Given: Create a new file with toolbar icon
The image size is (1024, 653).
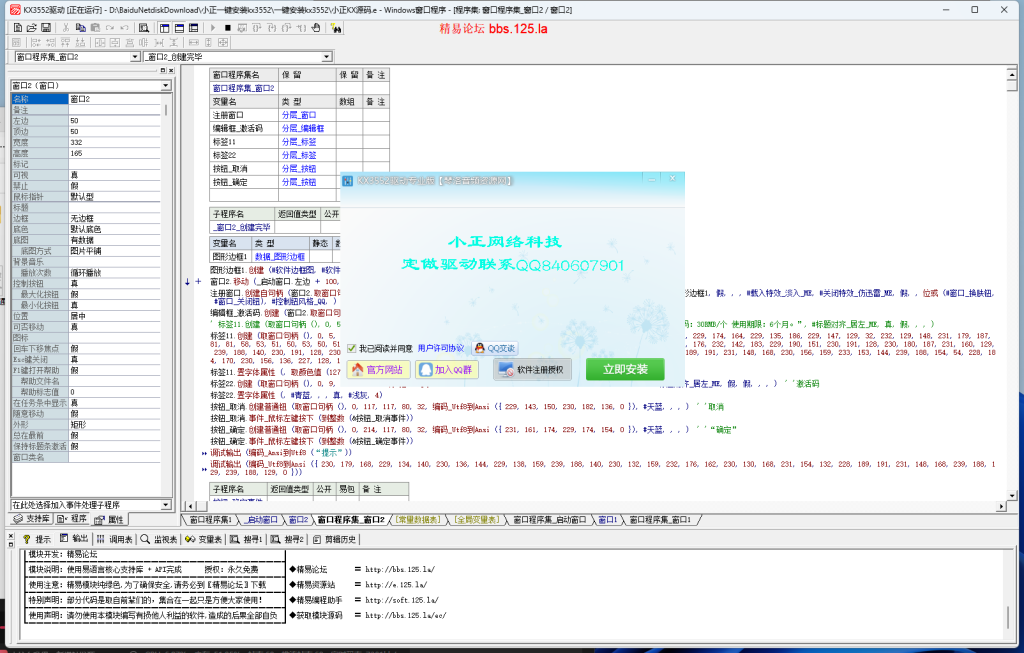Looking at the screenshot, I should tap(18, 27).
